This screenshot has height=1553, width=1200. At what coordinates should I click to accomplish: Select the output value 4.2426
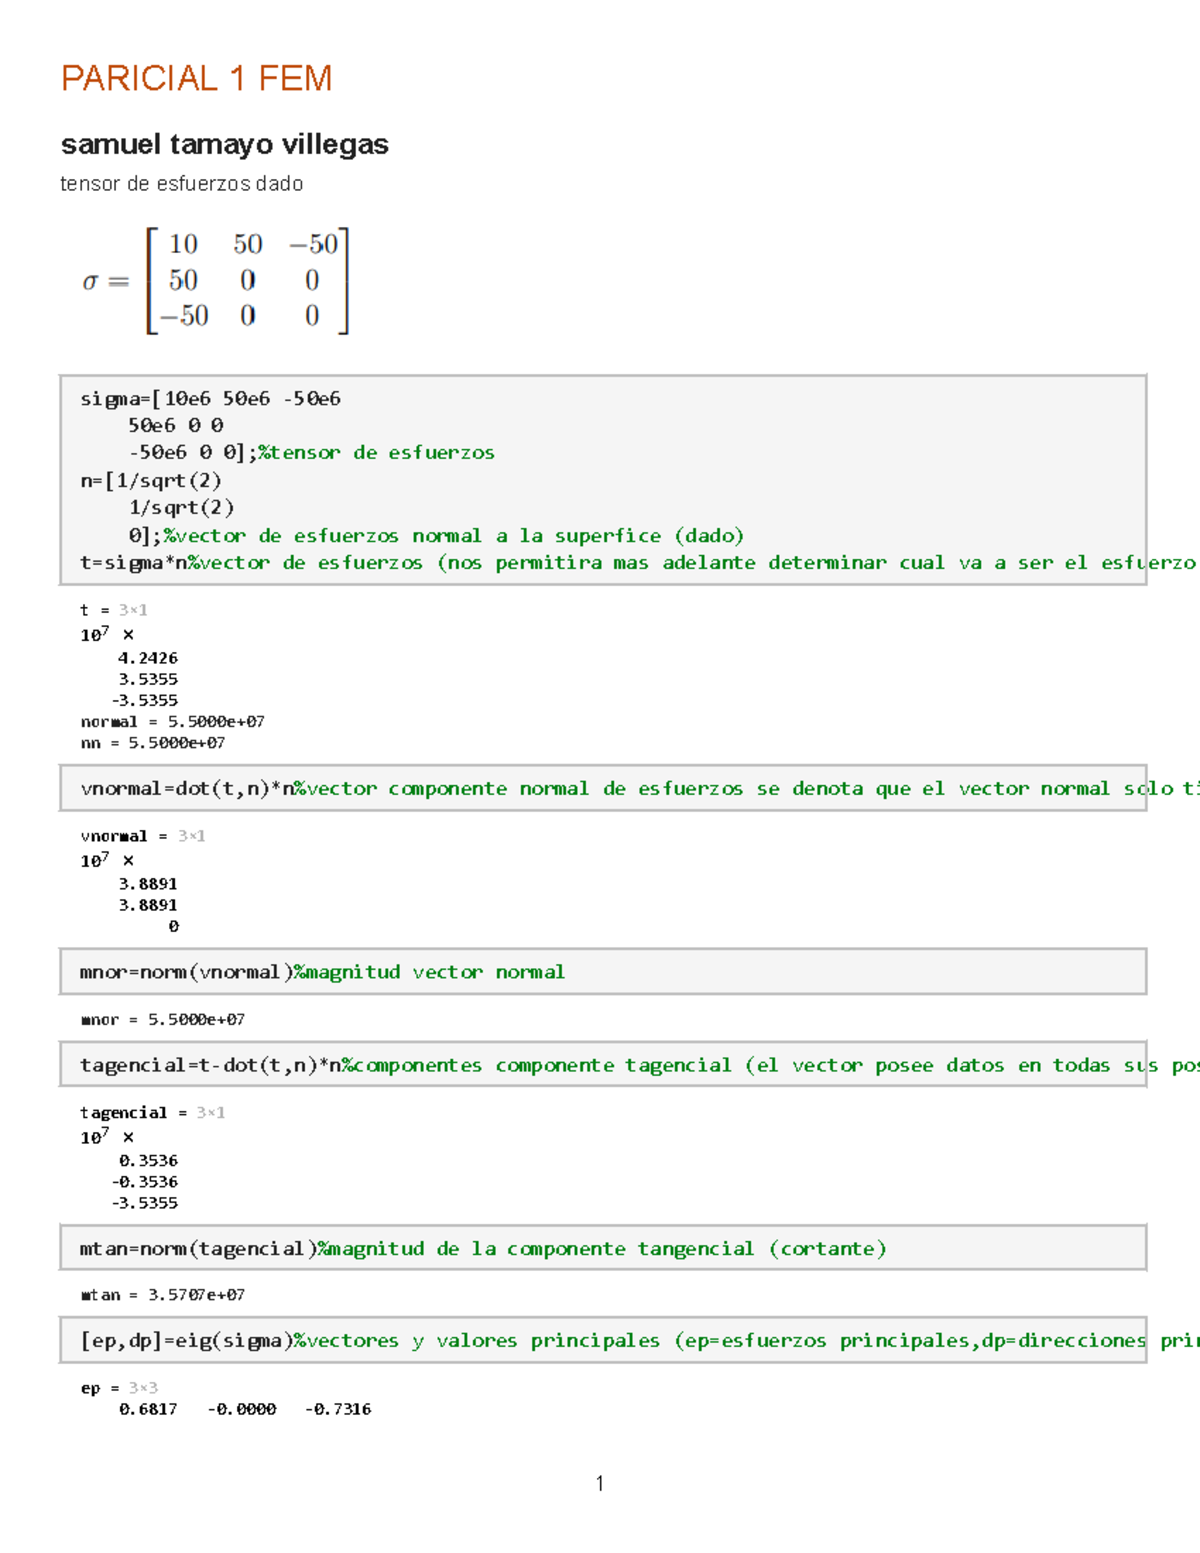click(147, 658)
